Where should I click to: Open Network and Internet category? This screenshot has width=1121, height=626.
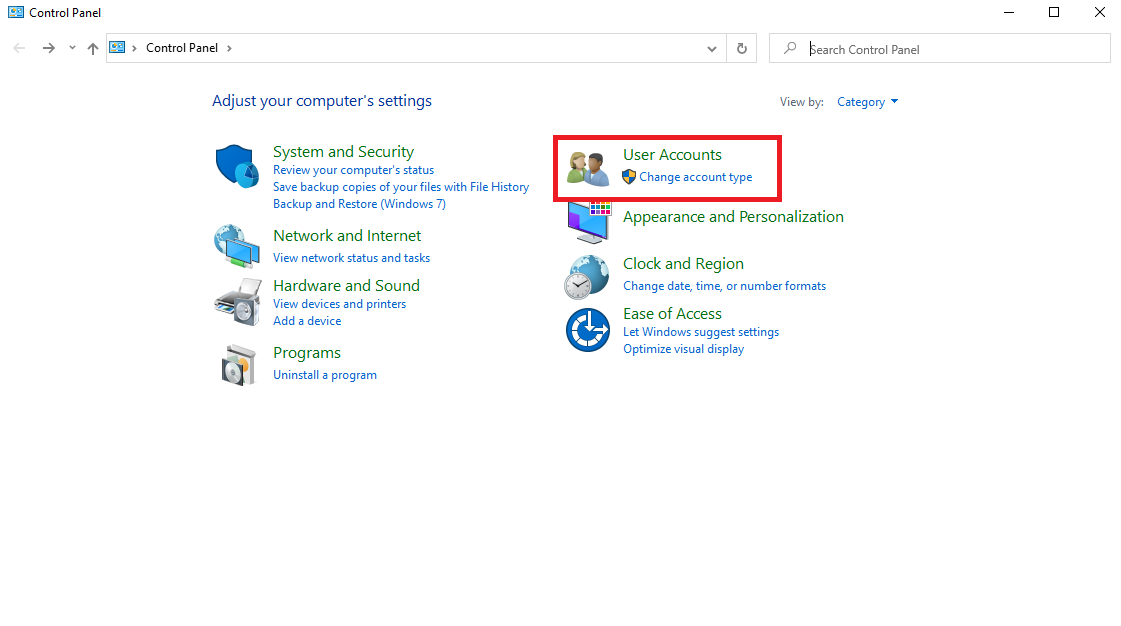347,236
